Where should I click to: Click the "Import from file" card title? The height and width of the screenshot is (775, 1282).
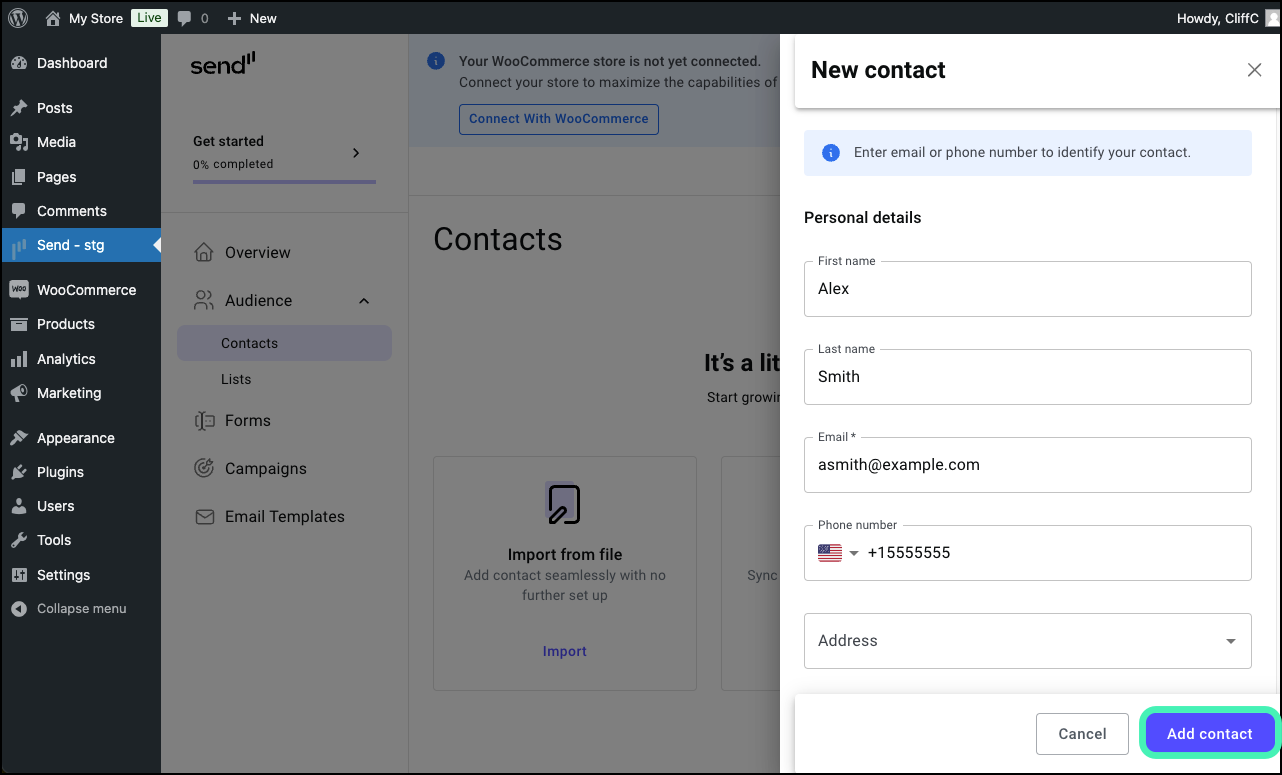click(565, 554)
